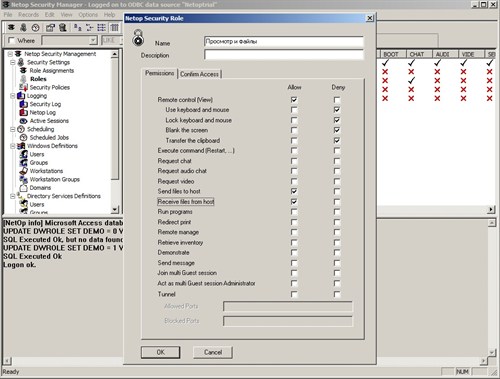This screenshot has width=500, height=379.
Task: Open the Help menu
Action: [x=109, y=15]
